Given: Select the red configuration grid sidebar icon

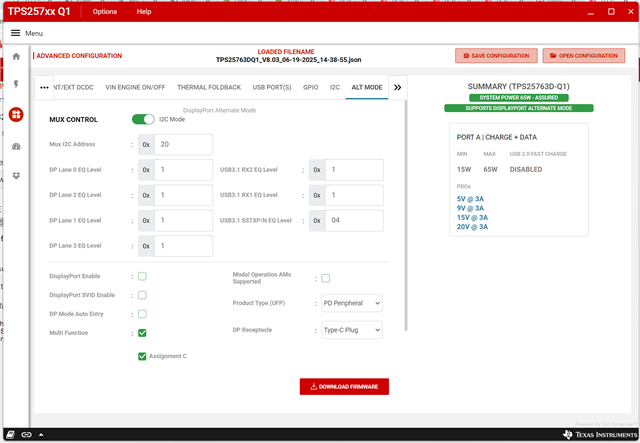Looking at the screenshot, I should pos(16,115).
